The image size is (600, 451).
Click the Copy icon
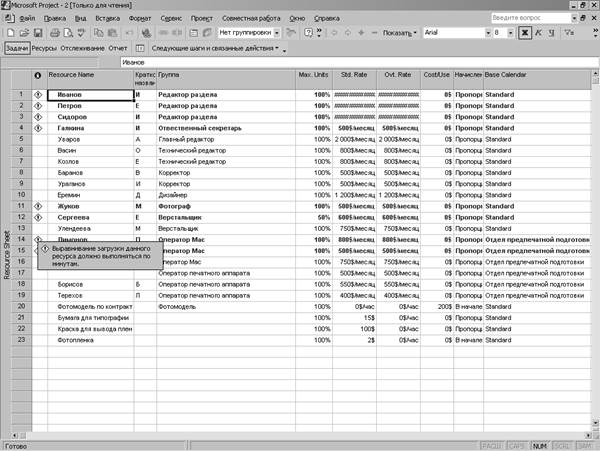click(x=99, y=33)
